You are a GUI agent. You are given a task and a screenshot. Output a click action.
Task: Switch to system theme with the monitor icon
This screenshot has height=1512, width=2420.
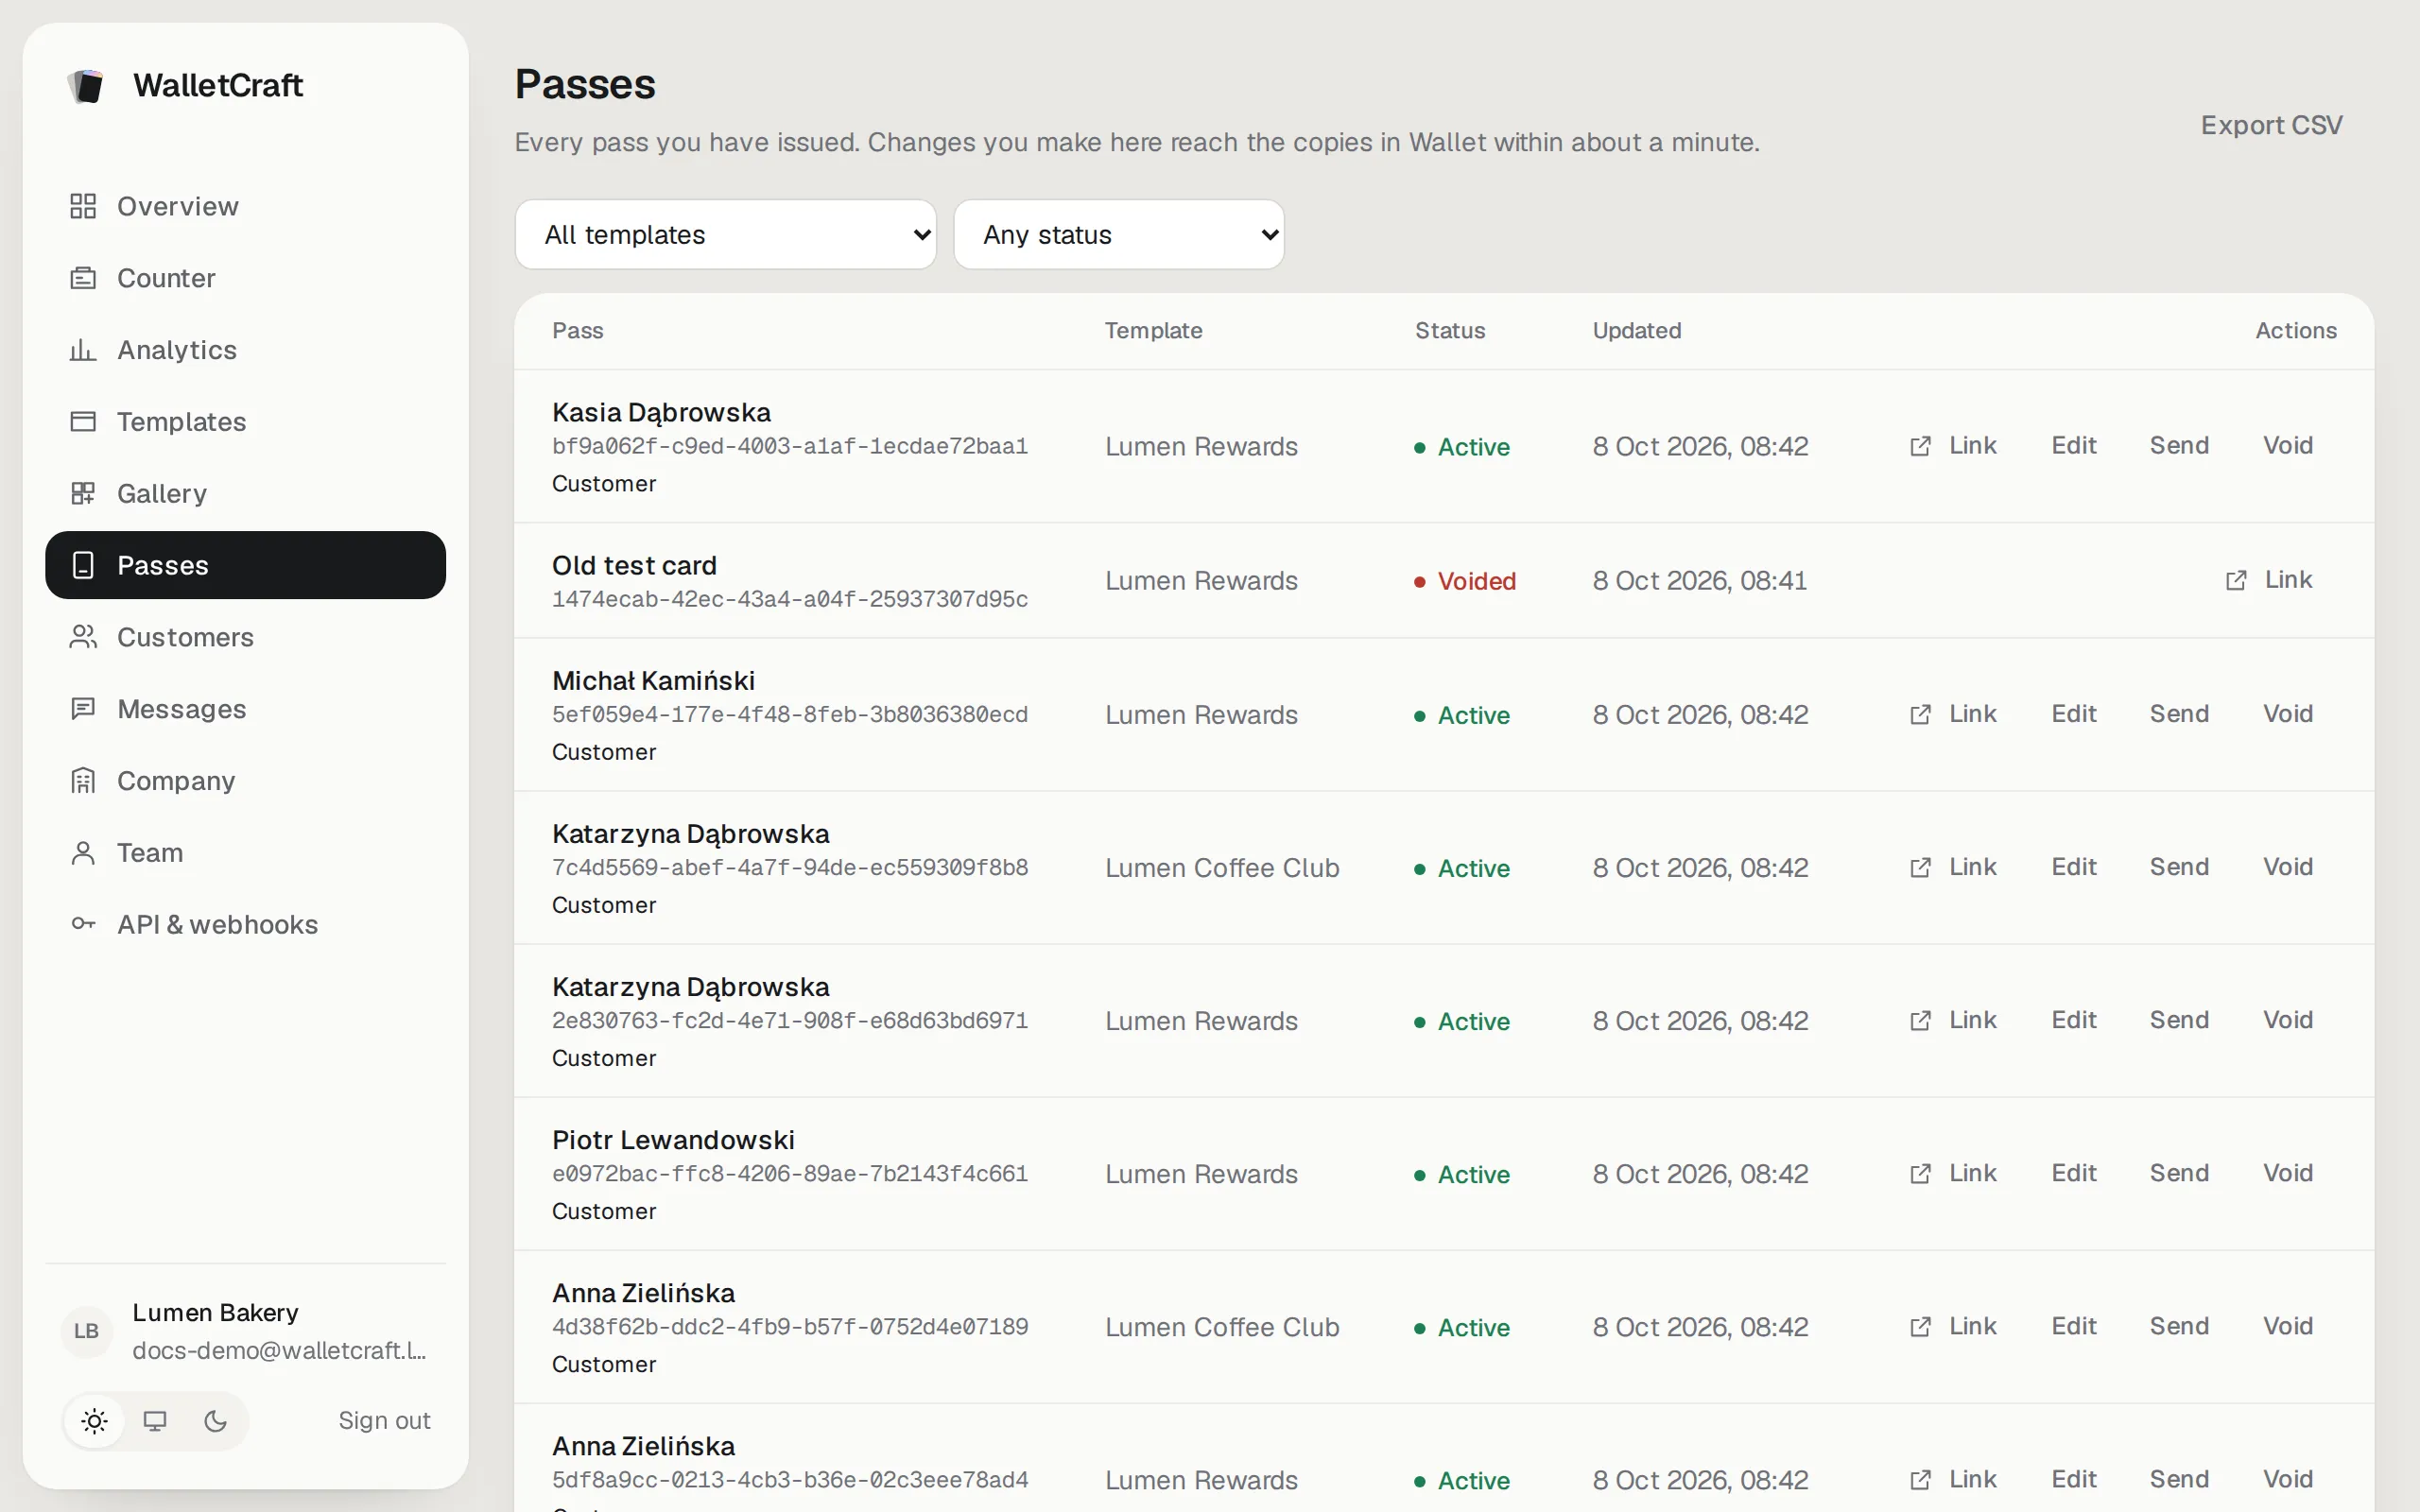(x=155, y=1421)
